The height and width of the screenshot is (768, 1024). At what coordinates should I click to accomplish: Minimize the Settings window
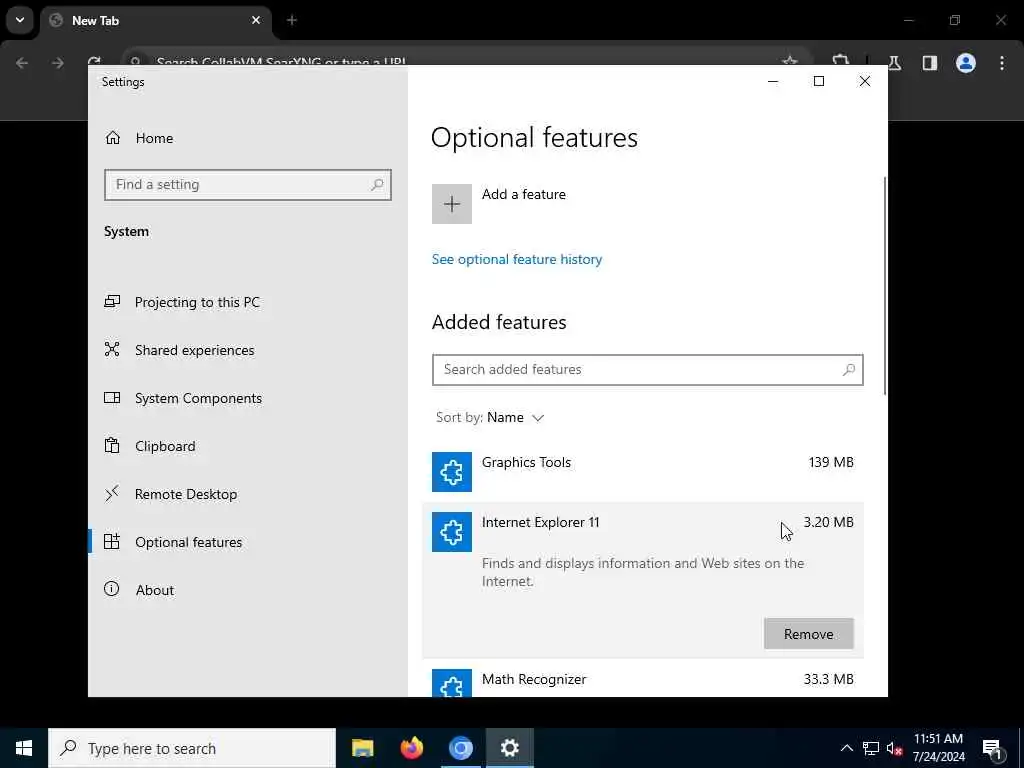coord(773,82)
